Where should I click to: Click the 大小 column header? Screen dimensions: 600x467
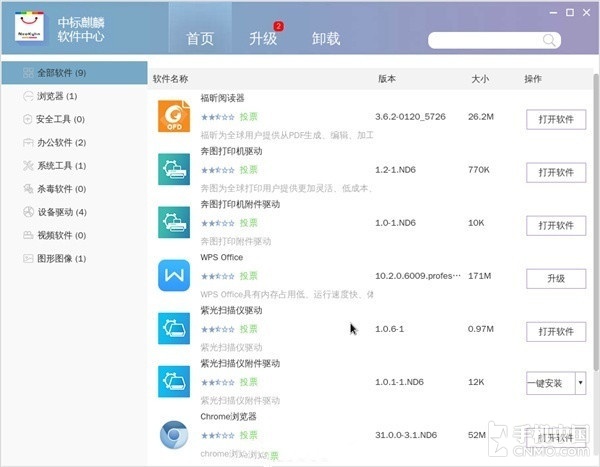[x=480, y=79]
